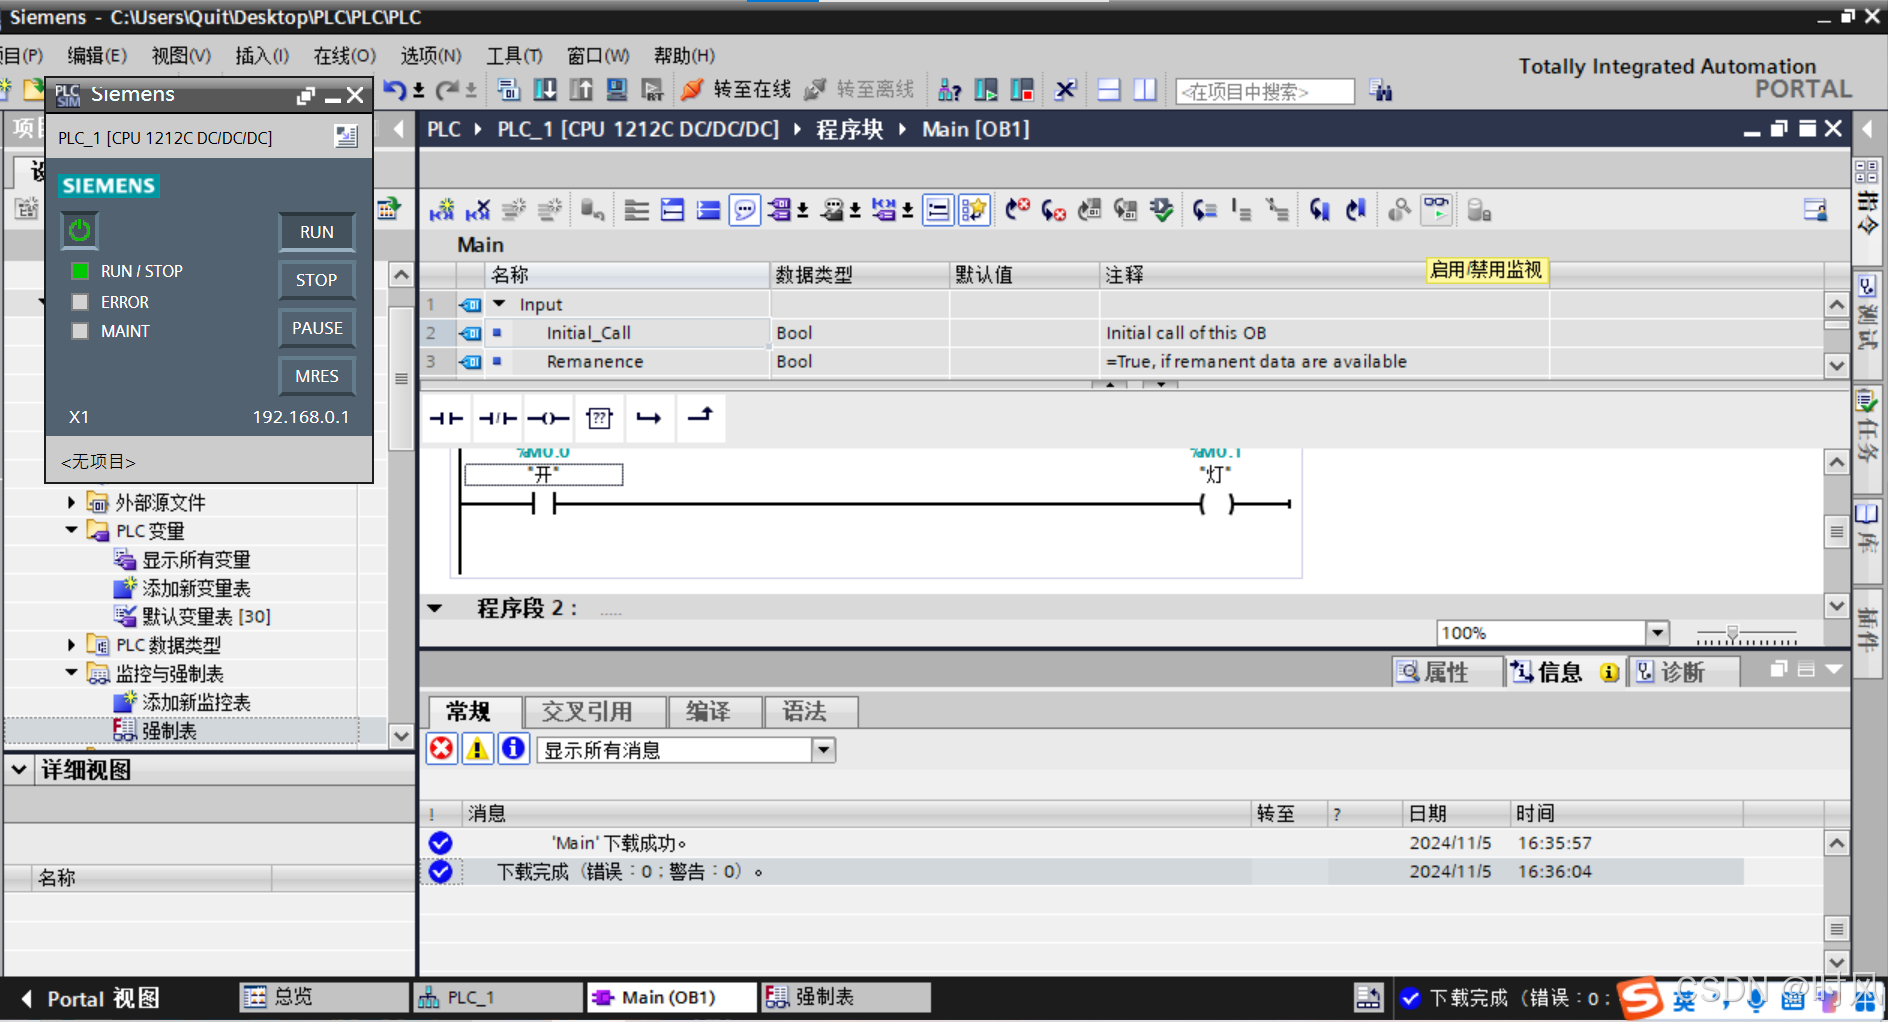Collapse the Input interface section
The height and width of the screenshot is (1022, 1888).
click(x=499, y=304)
